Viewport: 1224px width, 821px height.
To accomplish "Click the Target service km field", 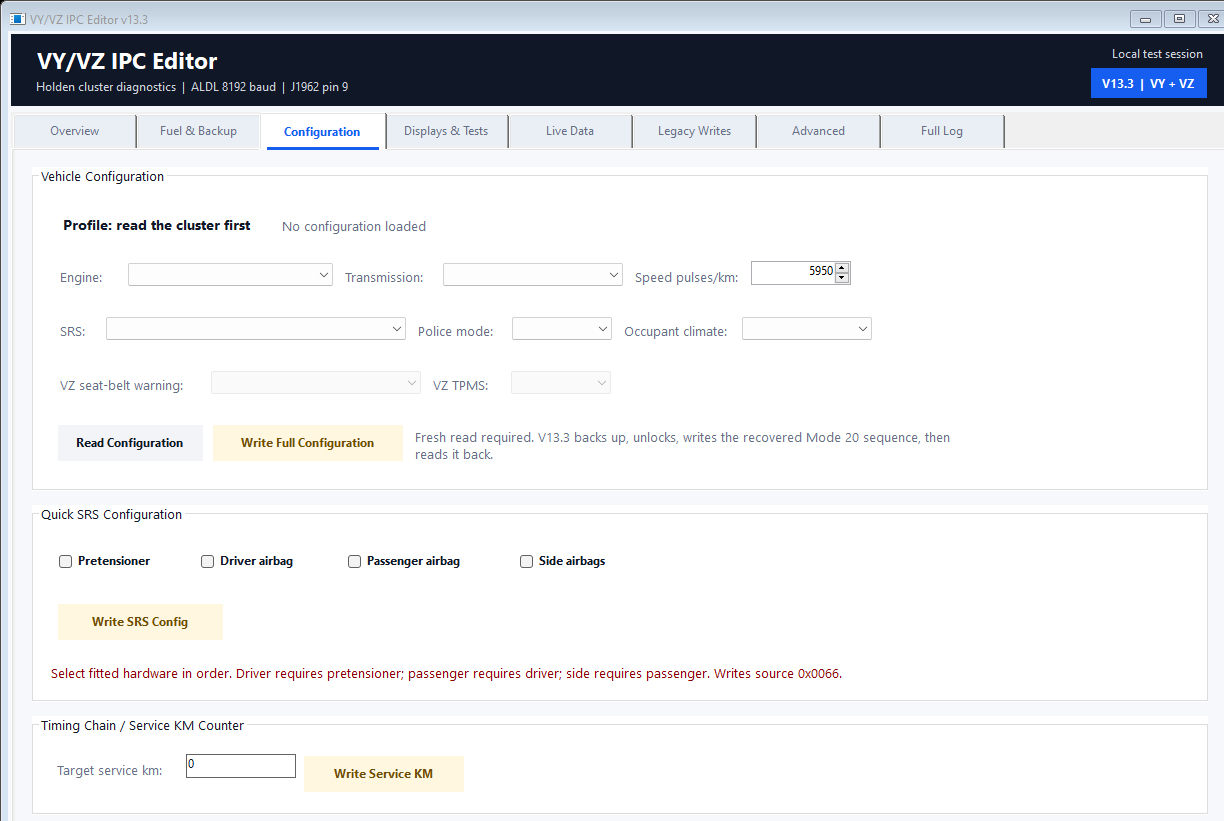I will 241,766.
